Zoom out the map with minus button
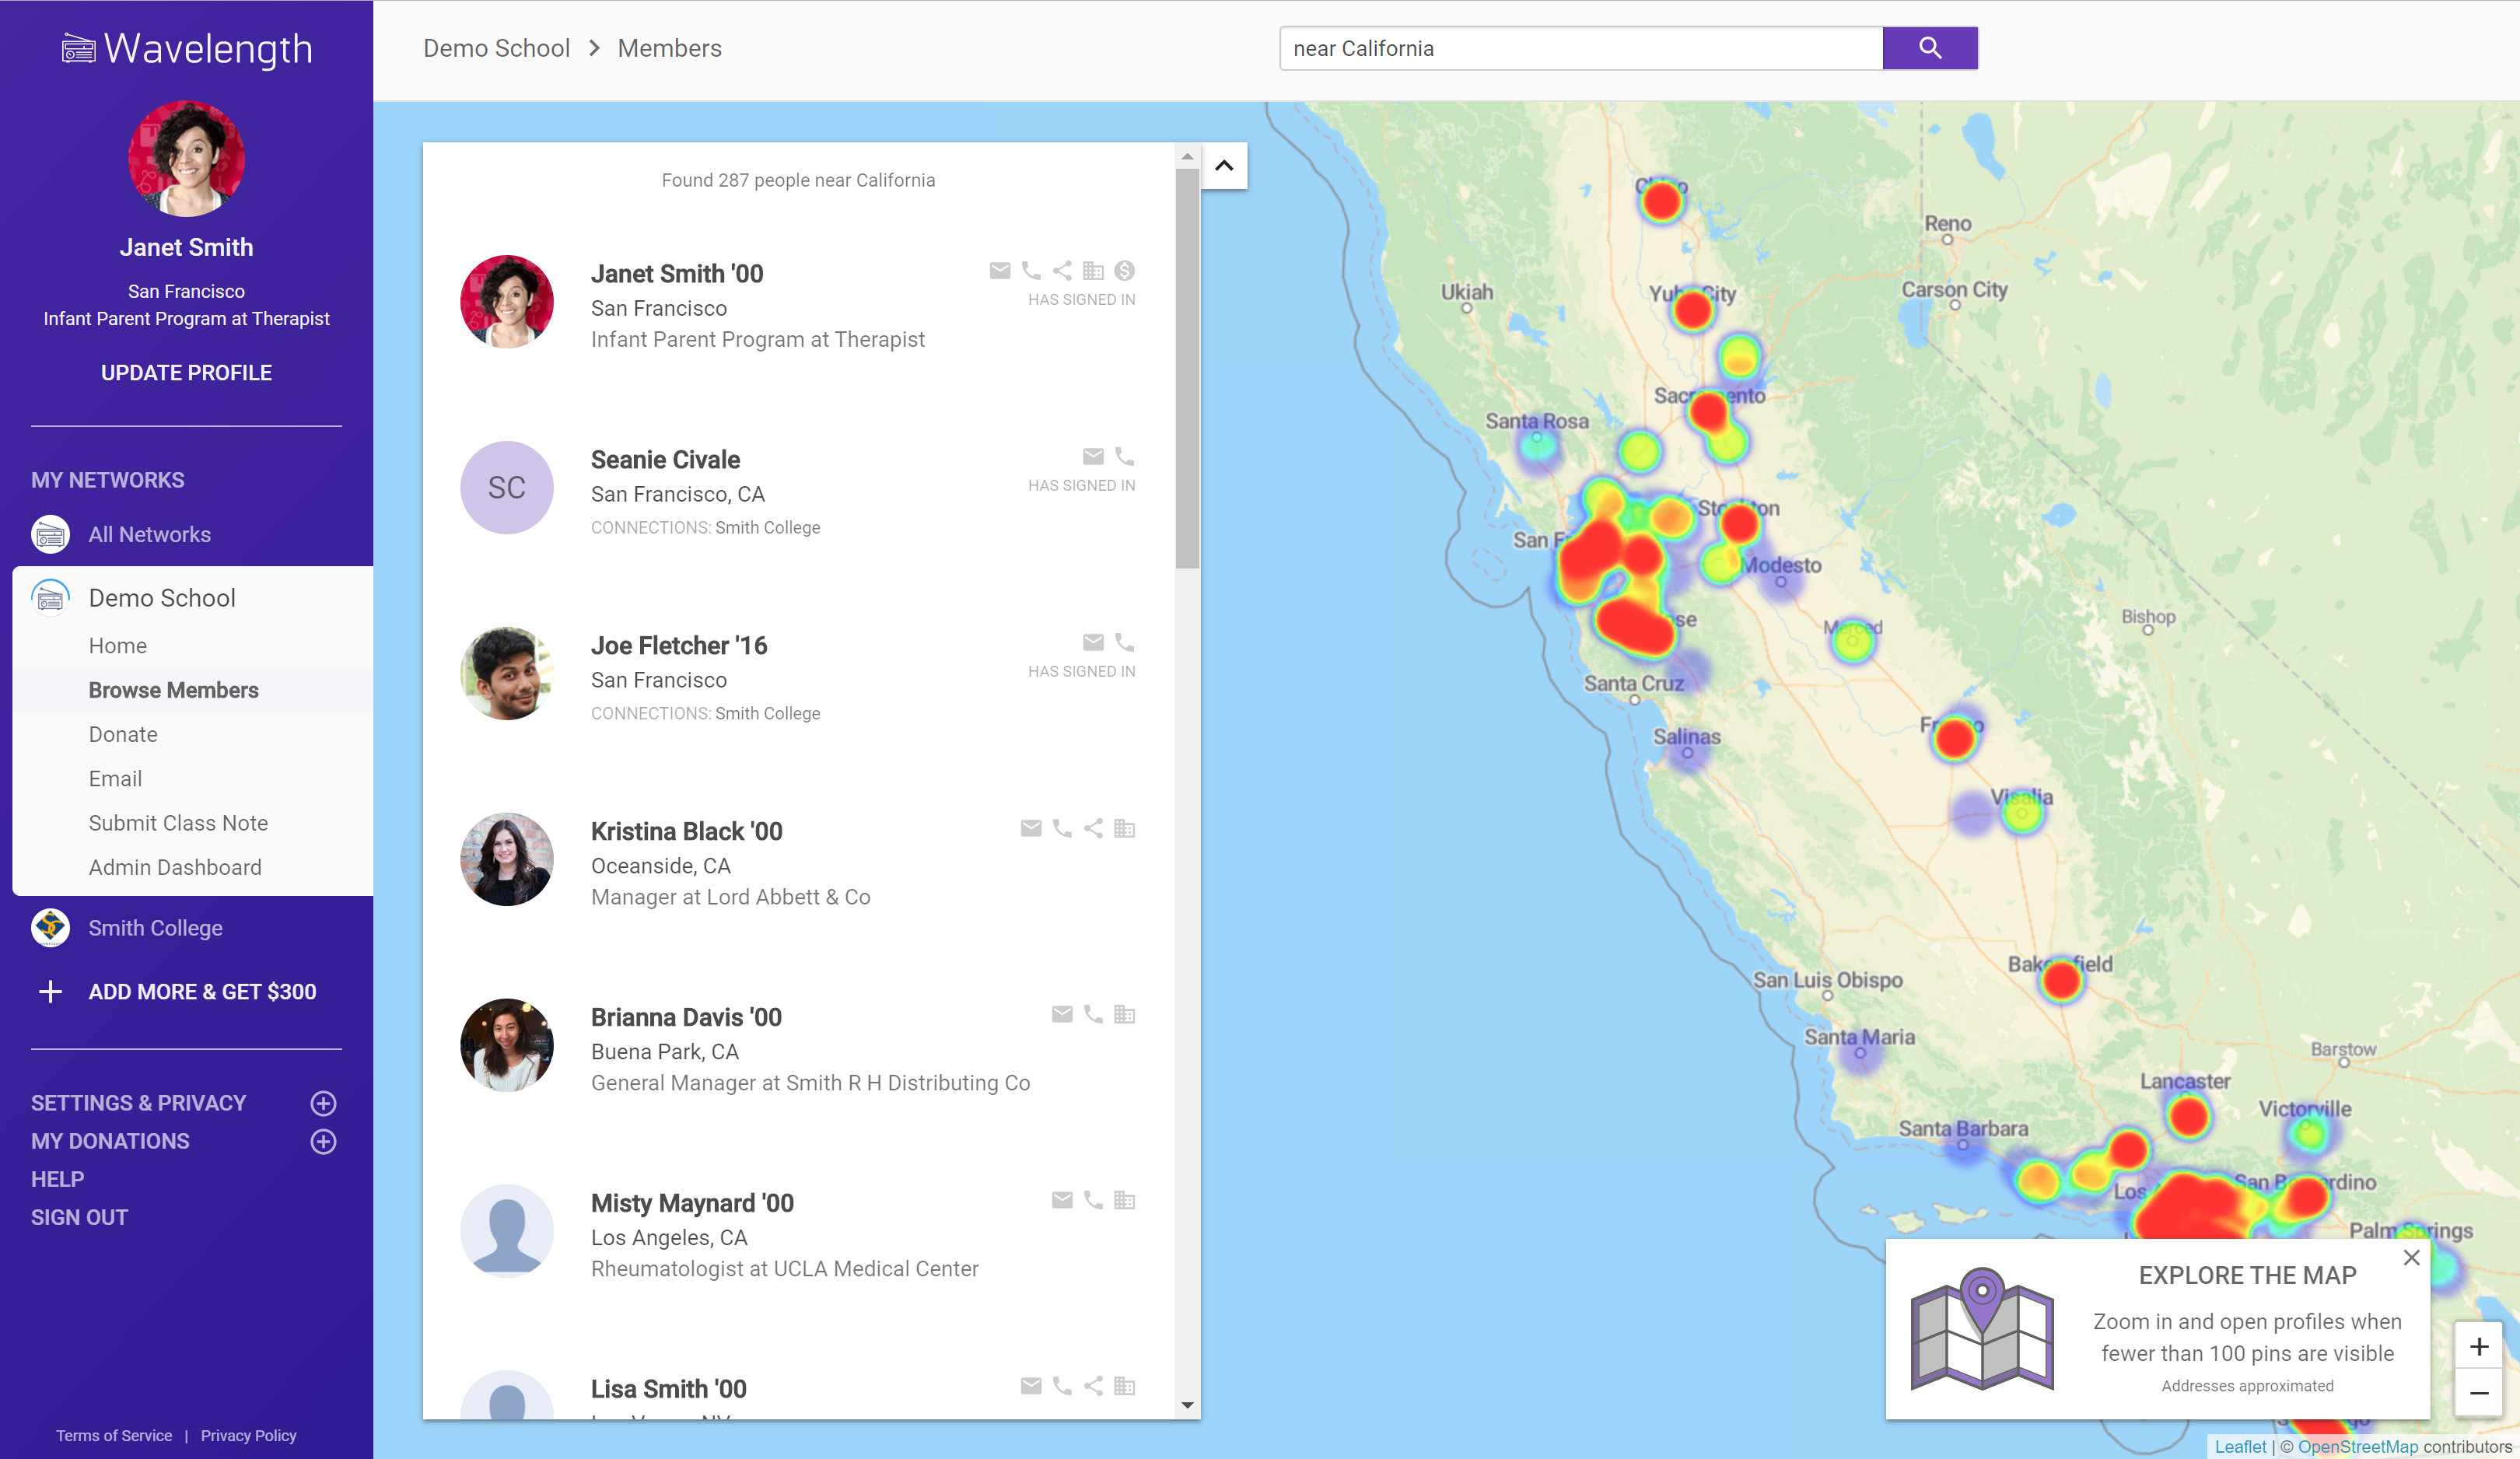The width and height of the screenshot is (2520, 1459). tap(2478, 1393)
